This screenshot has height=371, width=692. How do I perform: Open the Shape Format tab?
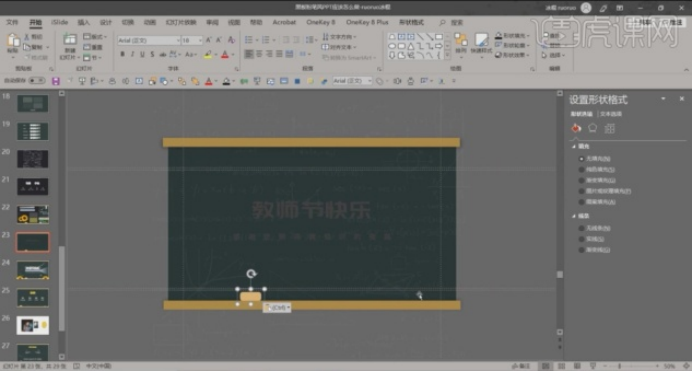point(411,22)
